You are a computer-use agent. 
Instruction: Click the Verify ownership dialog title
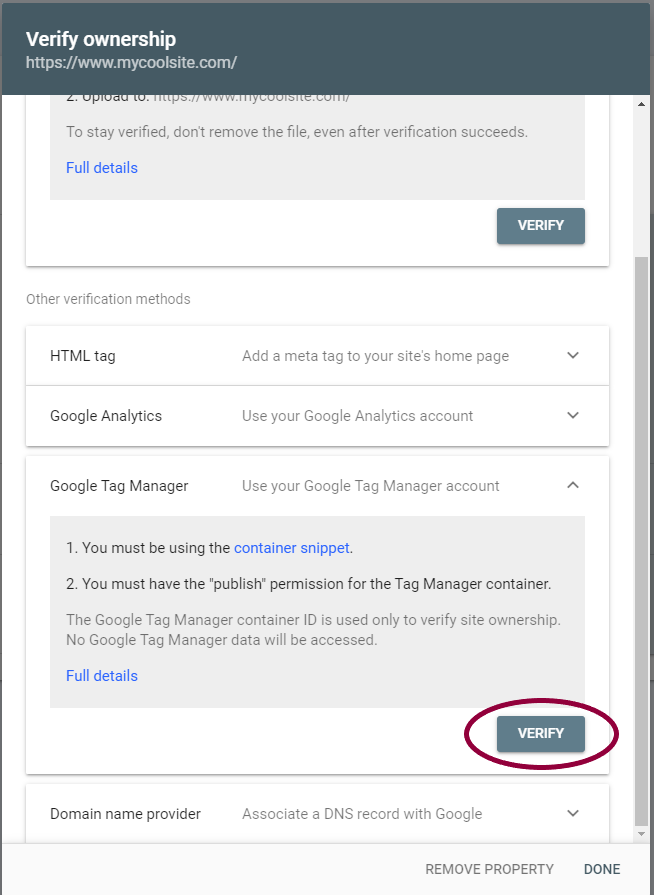[x=101, y=39]
